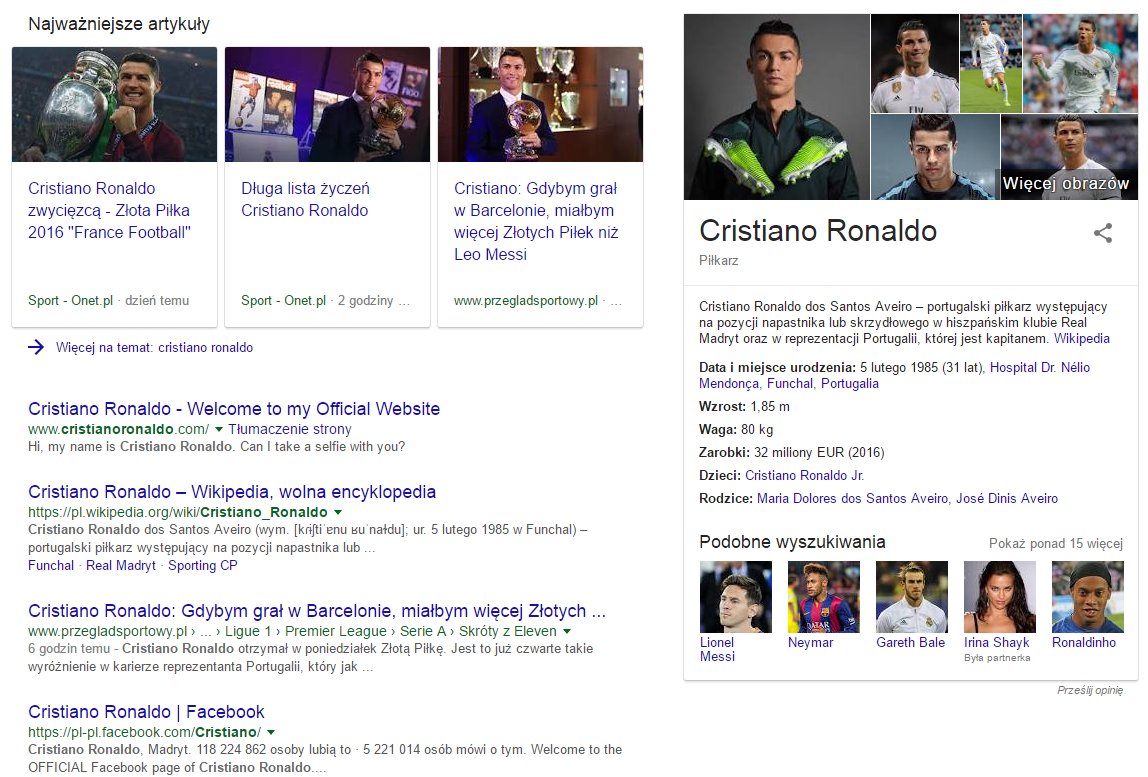Select Lionel Messi related search

(x=735, y=611)
